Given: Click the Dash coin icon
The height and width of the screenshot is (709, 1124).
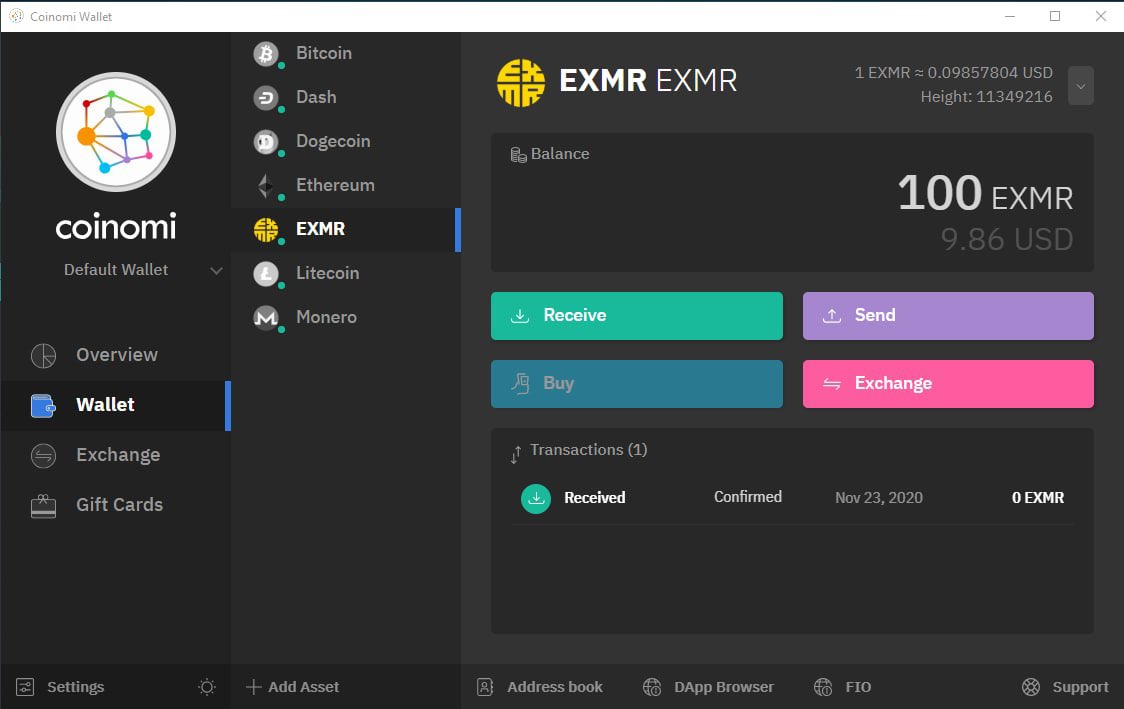Looking at the screenshot, I should 266,97.
